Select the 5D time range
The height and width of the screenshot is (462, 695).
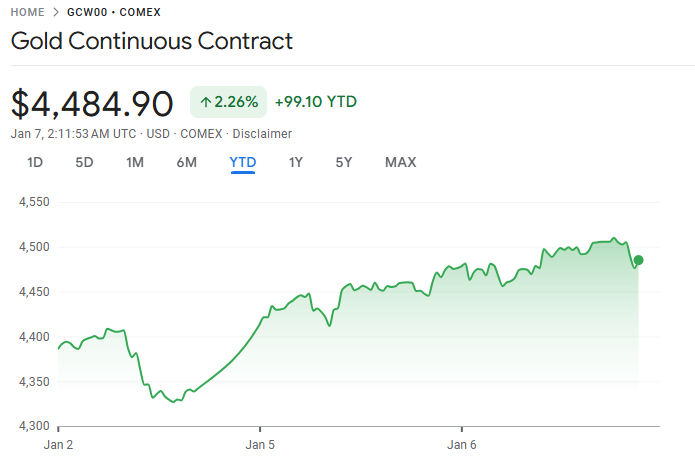tap(84, 162)
